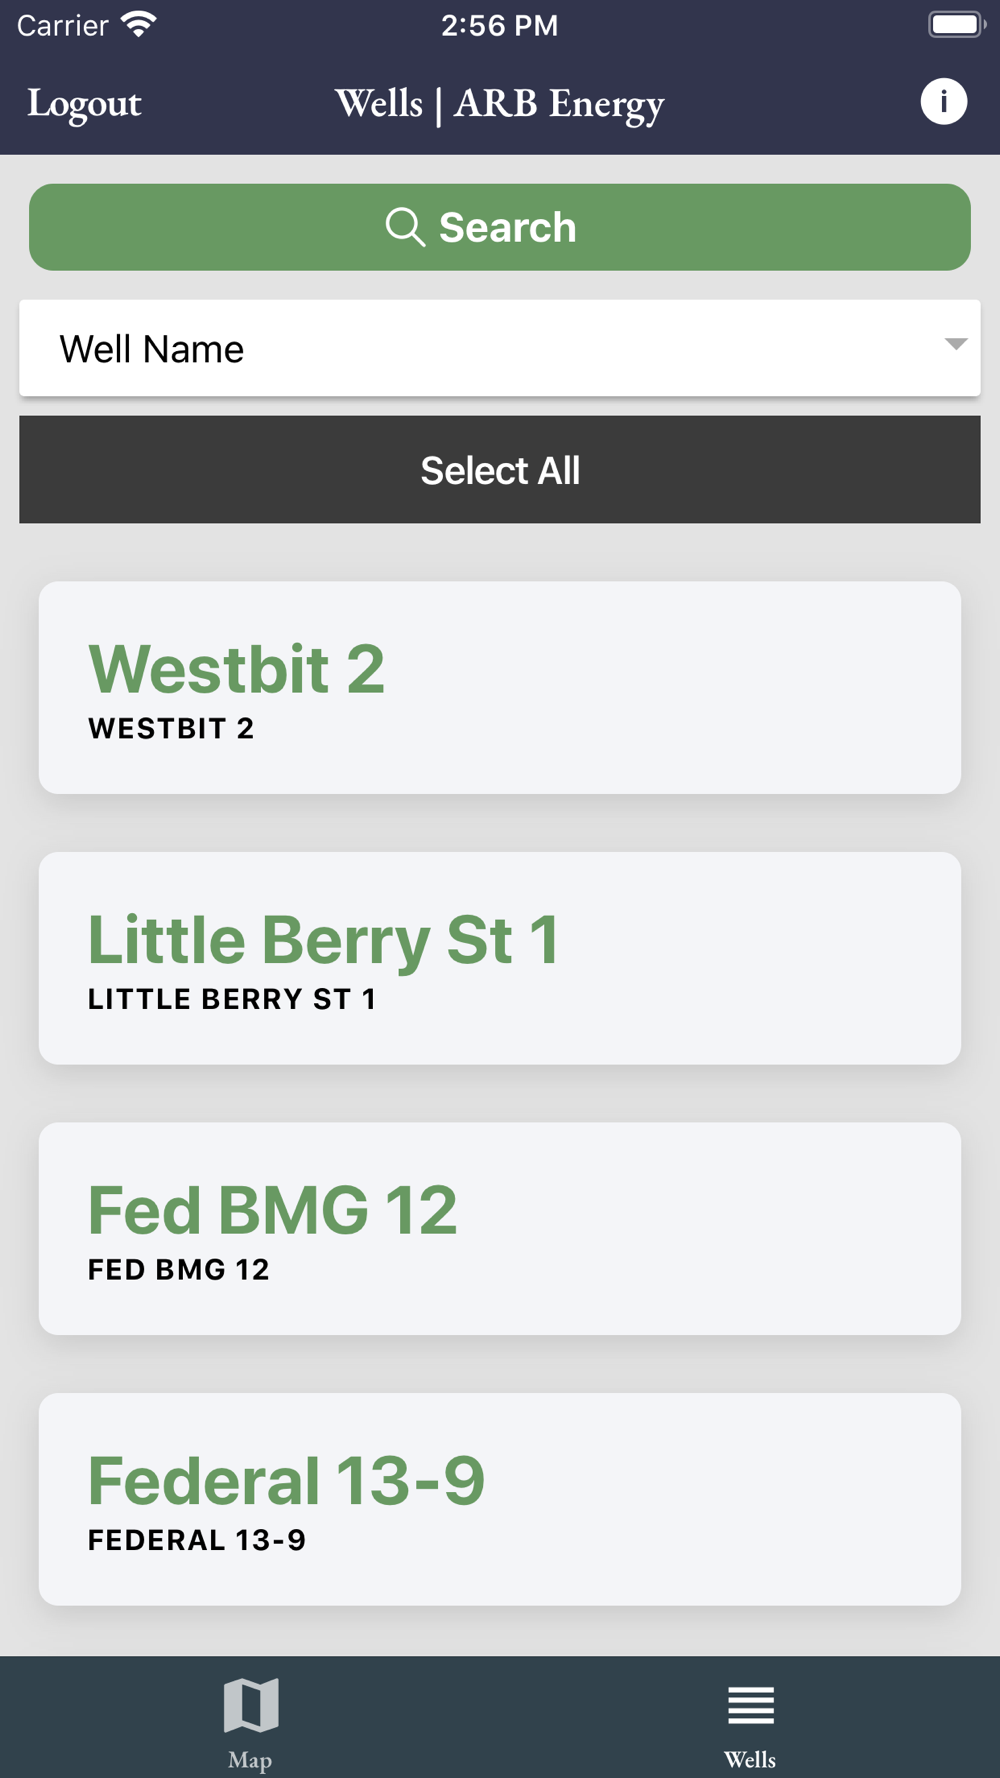Click the Logout link

84,103
